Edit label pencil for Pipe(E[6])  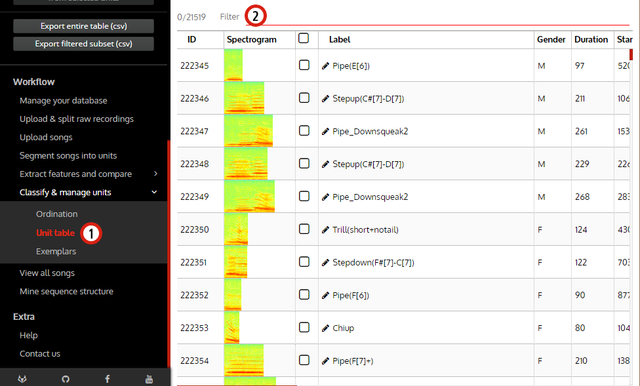click(325, 66)
